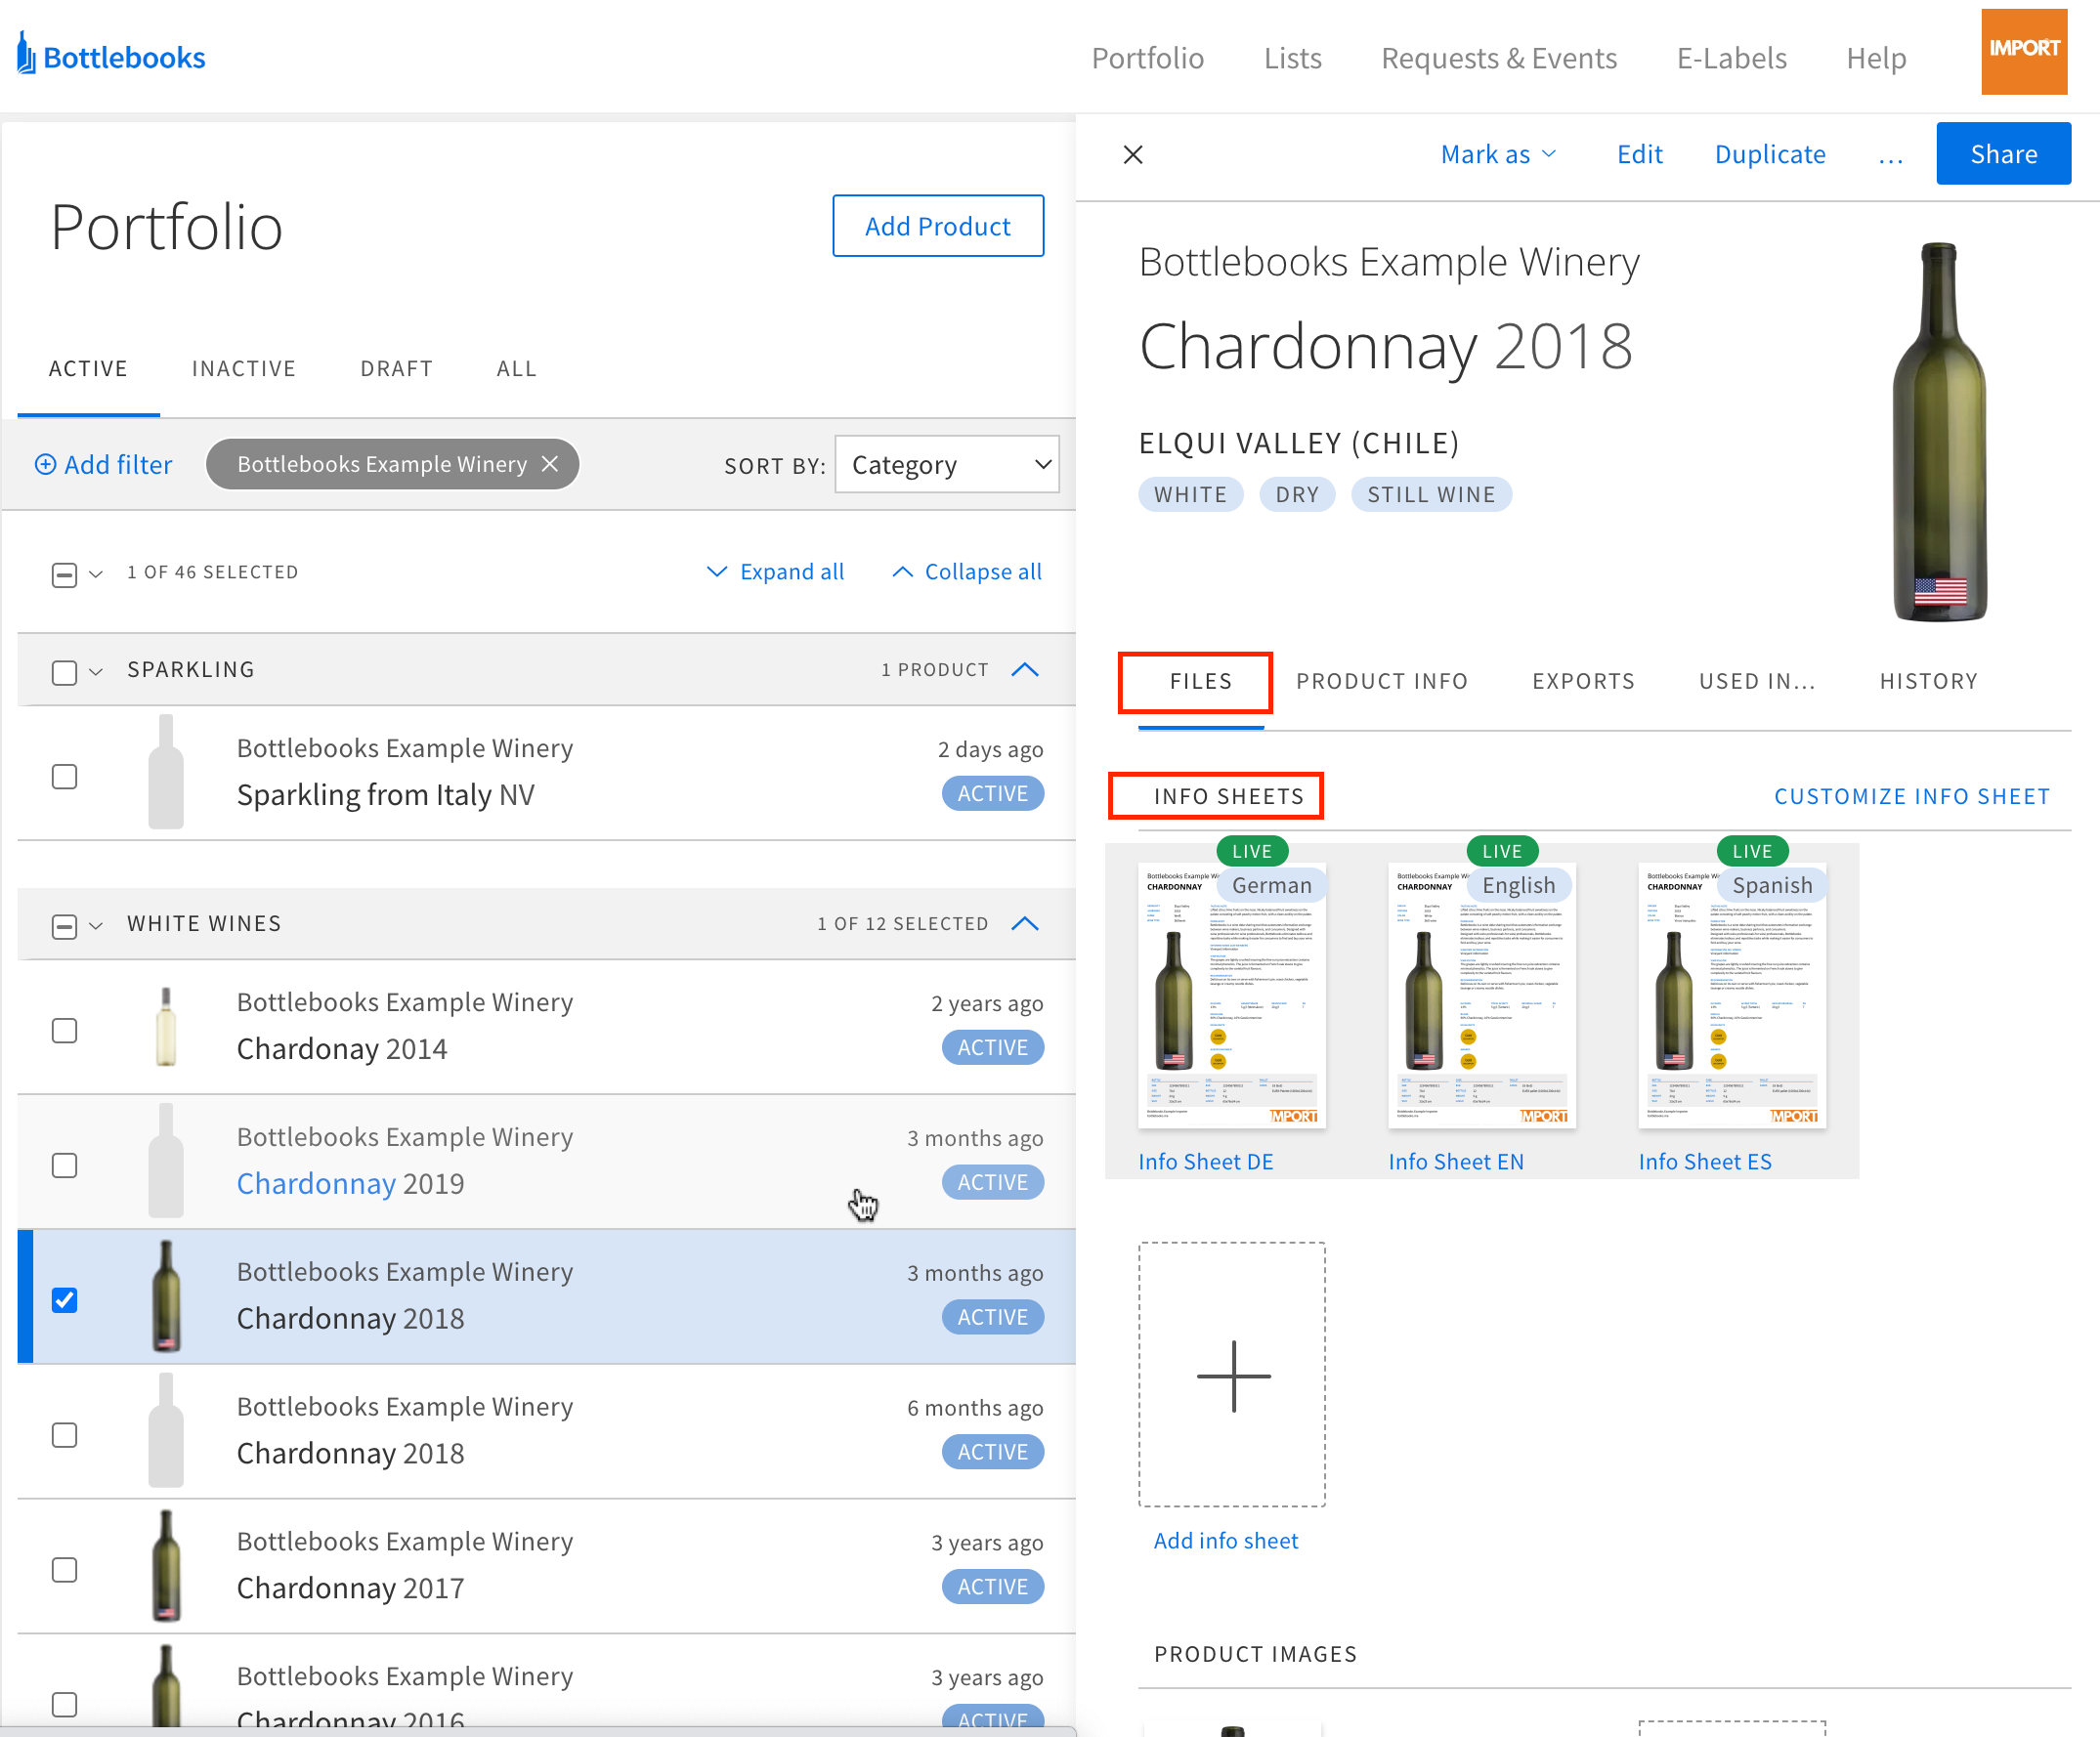Open the Sort By Category dropdown

coord(947,464)
